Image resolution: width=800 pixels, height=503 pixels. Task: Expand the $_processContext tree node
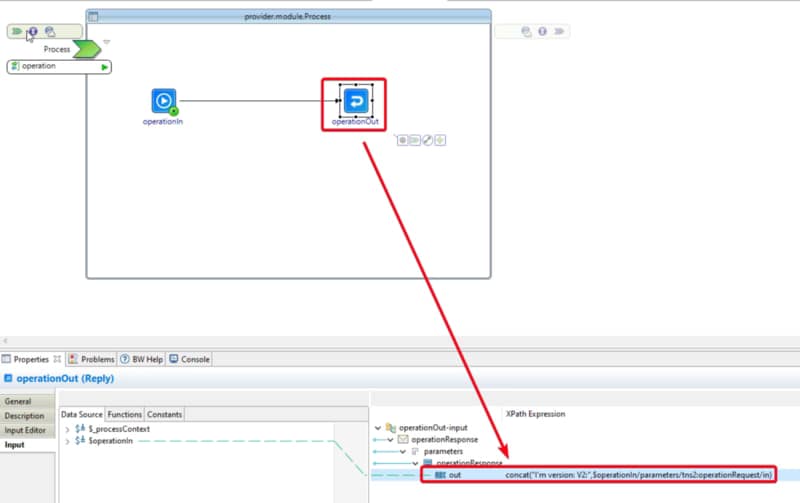pos(67,429)
